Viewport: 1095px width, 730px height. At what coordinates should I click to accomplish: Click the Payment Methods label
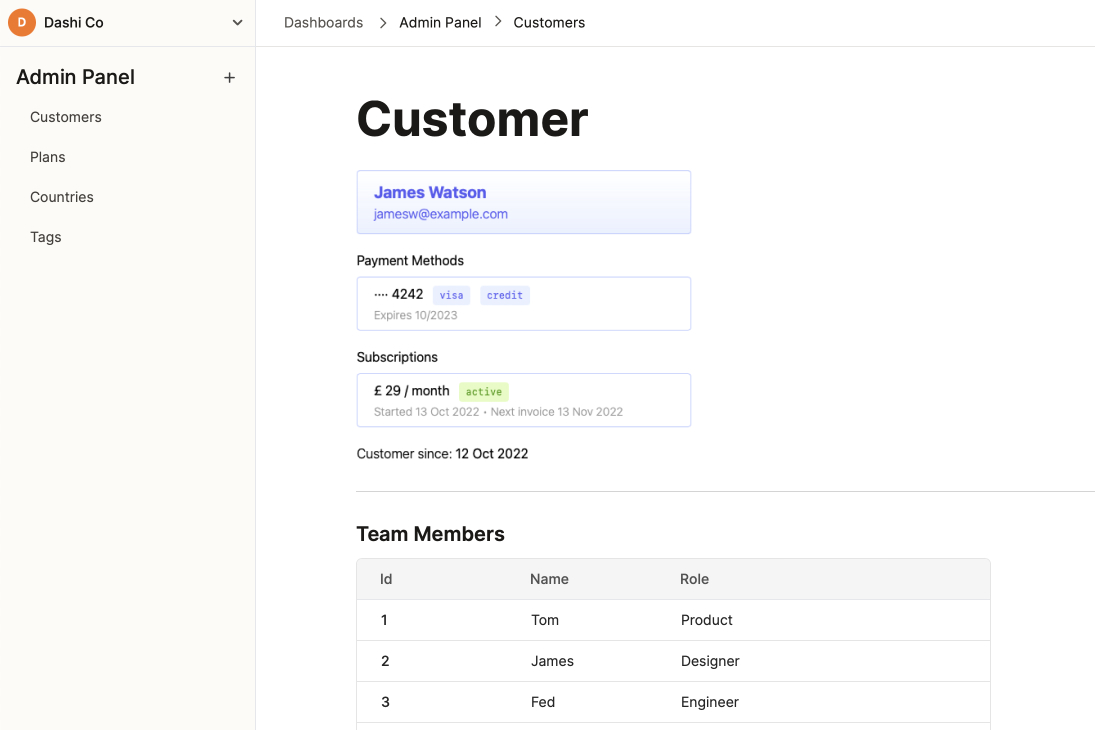click(410, 261)
